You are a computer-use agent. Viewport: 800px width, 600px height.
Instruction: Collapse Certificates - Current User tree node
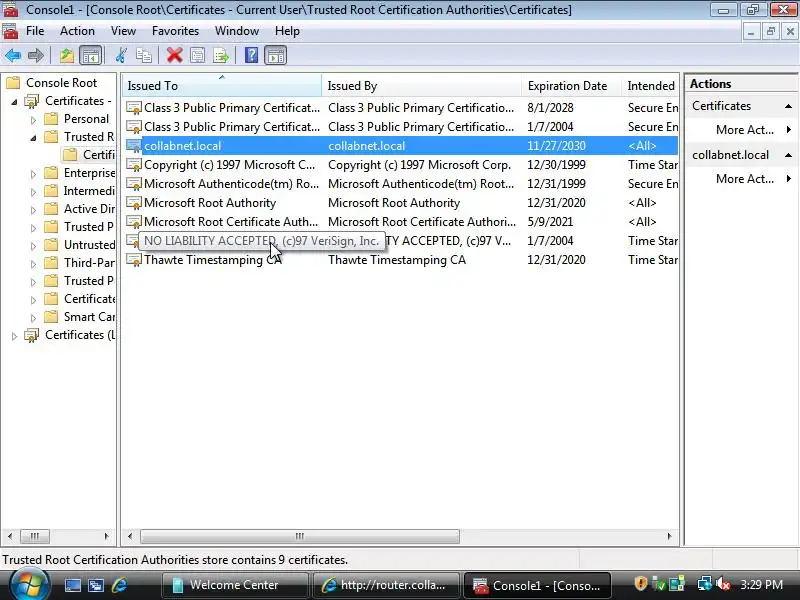(x=14, y=102)
